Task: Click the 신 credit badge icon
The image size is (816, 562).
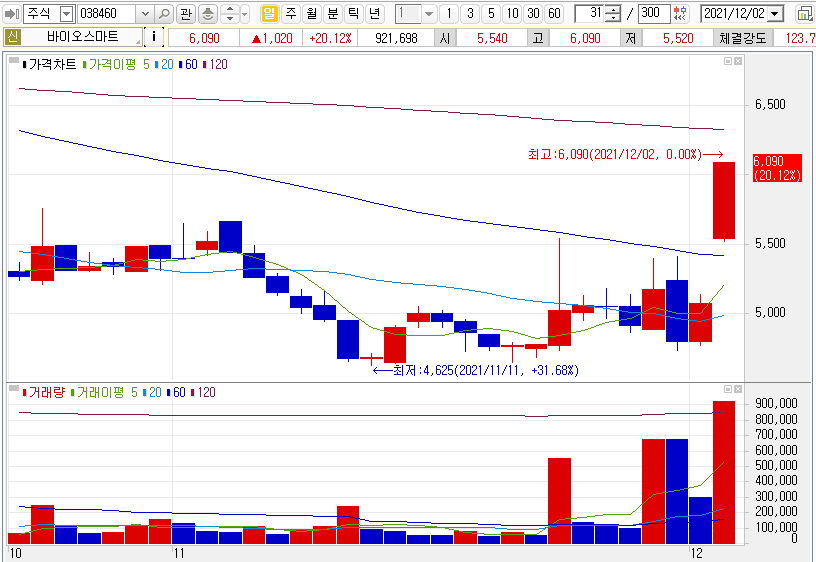Action: [12, 37]
